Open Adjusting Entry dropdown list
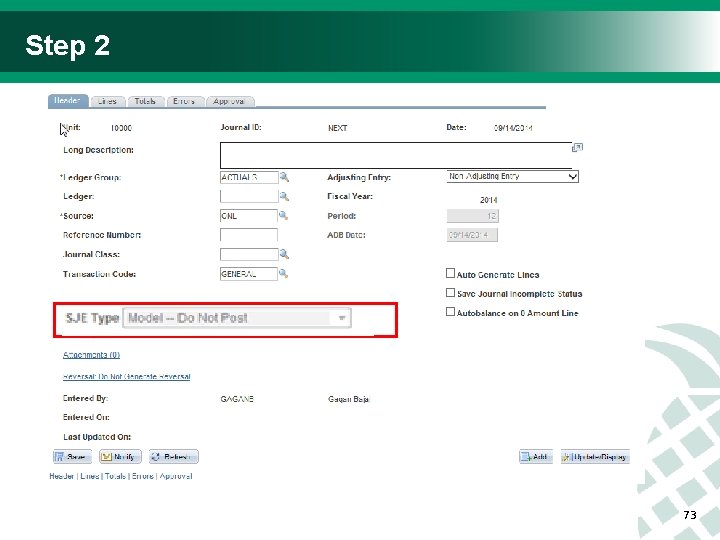The height and width of the screenshot is (540, 720). pos(512,176)
